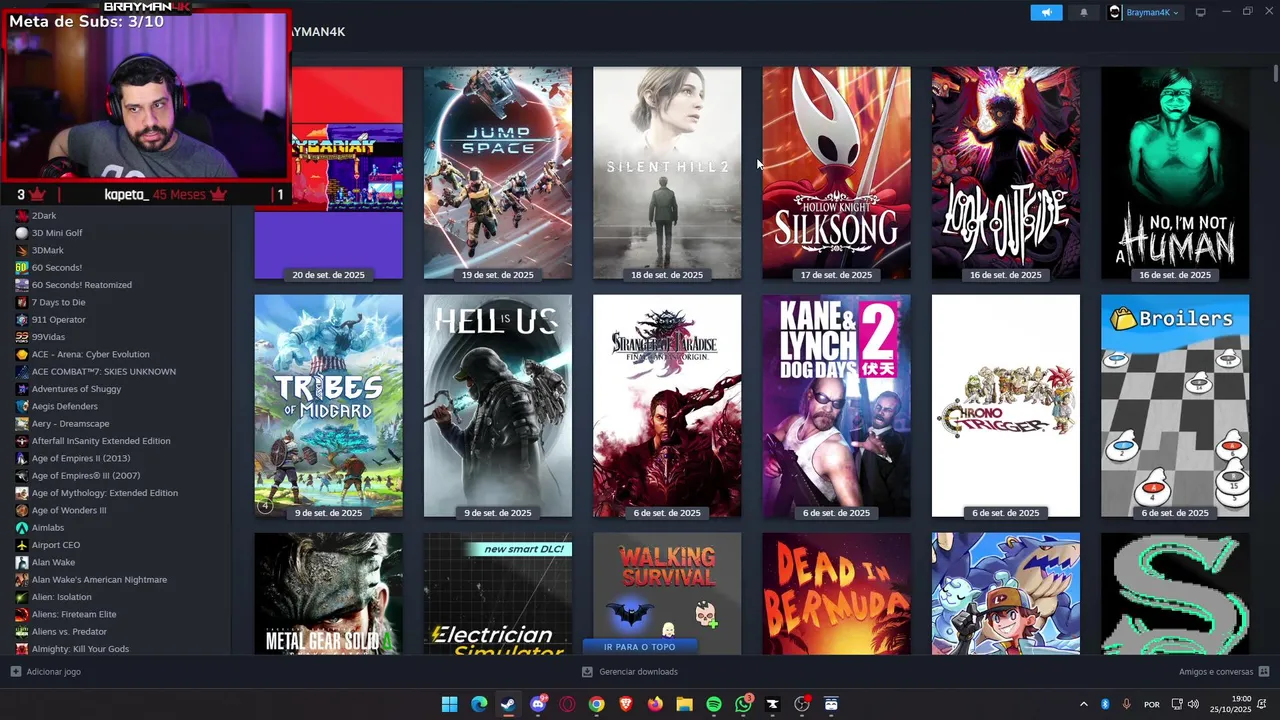Image resolution: width=1280 pixels, height=720 pixels.
Task: Click the Airport CEO plane icon
Action: [x=22, y=545]
